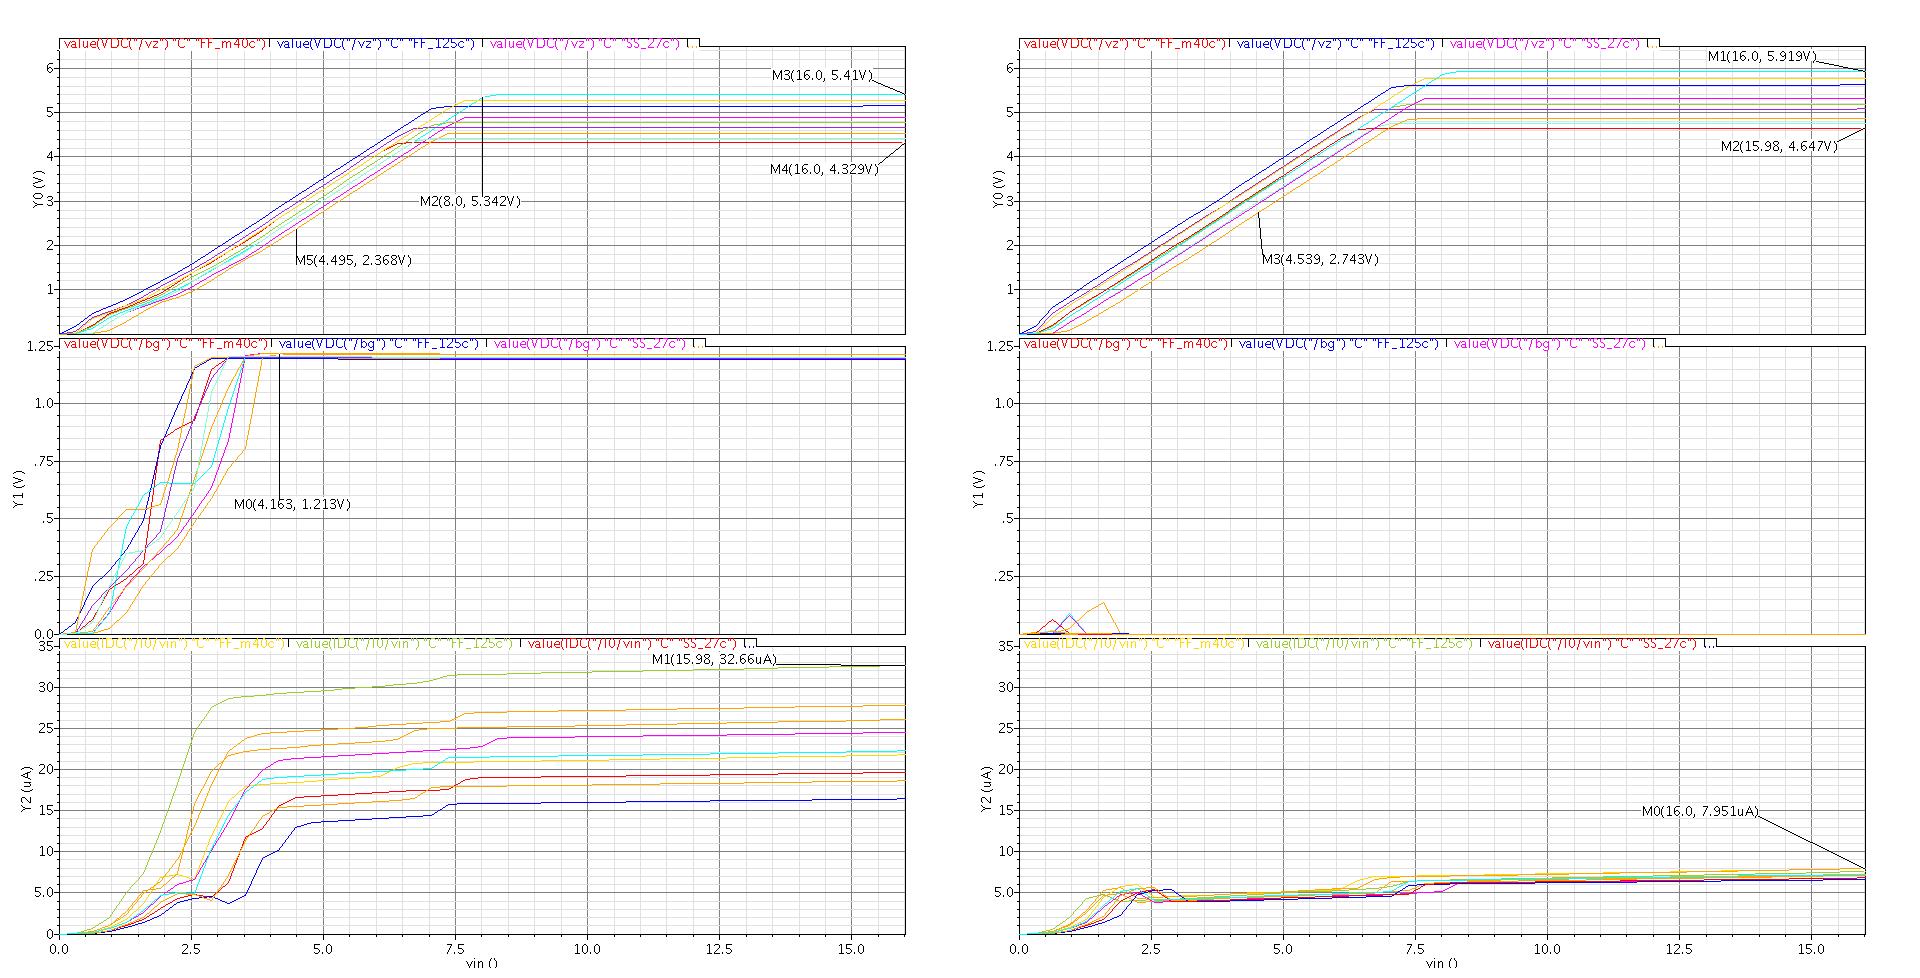Expand left graph /vz legend overflow ellipsis

tap(694, 43)
